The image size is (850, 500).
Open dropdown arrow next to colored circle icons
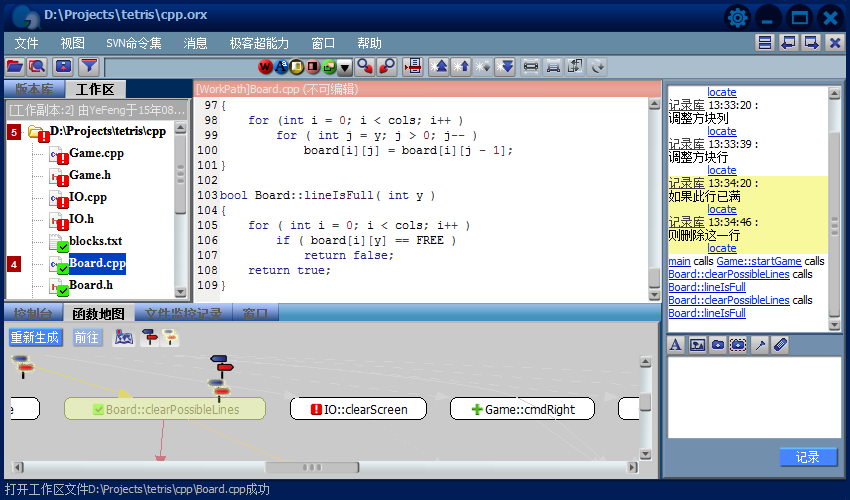[x=345, y=68]
